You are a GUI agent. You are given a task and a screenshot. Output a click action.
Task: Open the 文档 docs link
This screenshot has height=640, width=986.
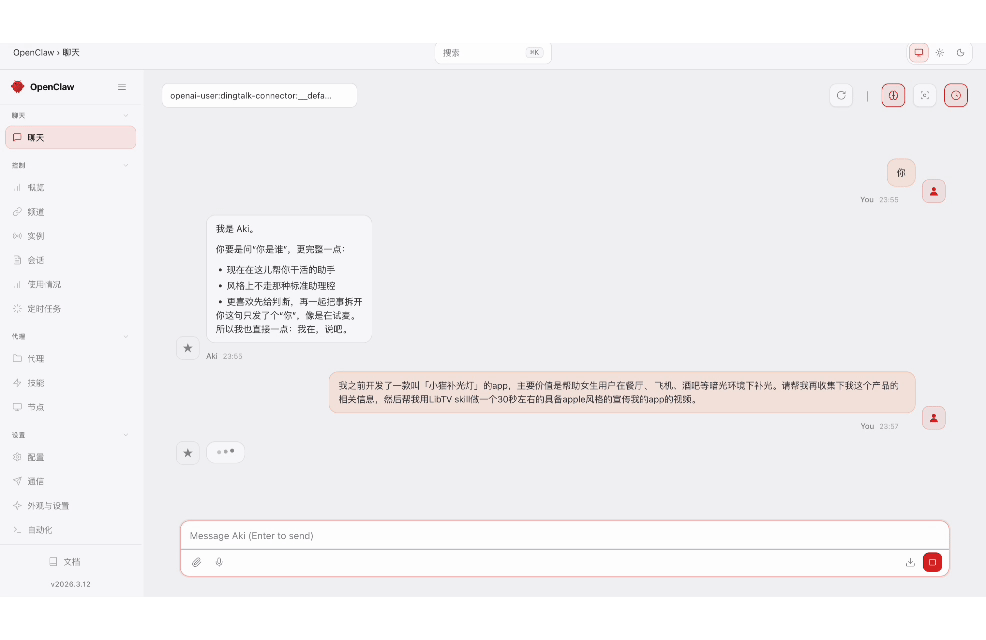click(65, 561)
